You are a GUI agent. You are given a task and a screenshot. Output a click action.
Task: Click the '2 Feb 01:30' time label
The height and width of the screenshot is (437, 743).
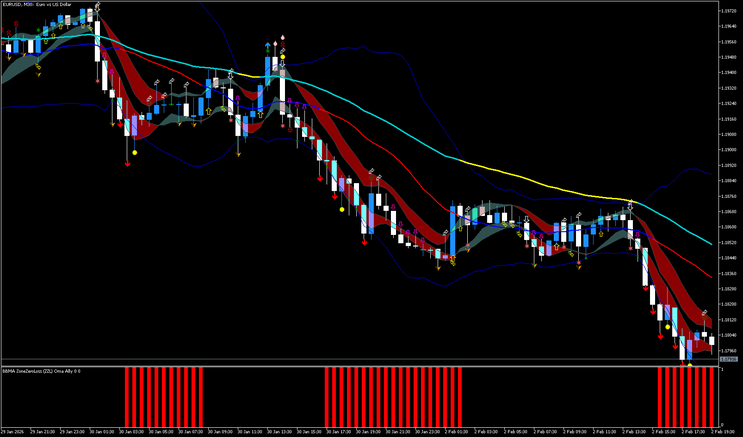454,432
